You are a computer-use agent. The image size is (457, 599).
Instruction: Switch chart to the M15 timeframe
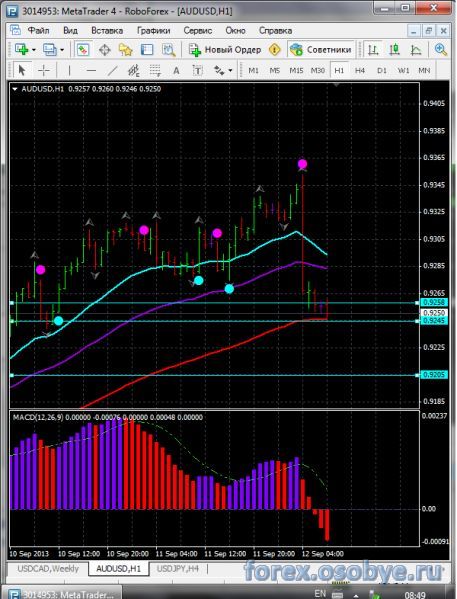point(296,70)
